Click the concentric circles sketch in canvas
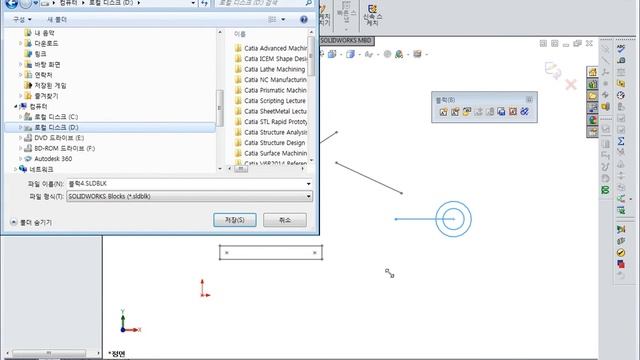The height and width of the screenshot is (360, 640). [453, 219]
